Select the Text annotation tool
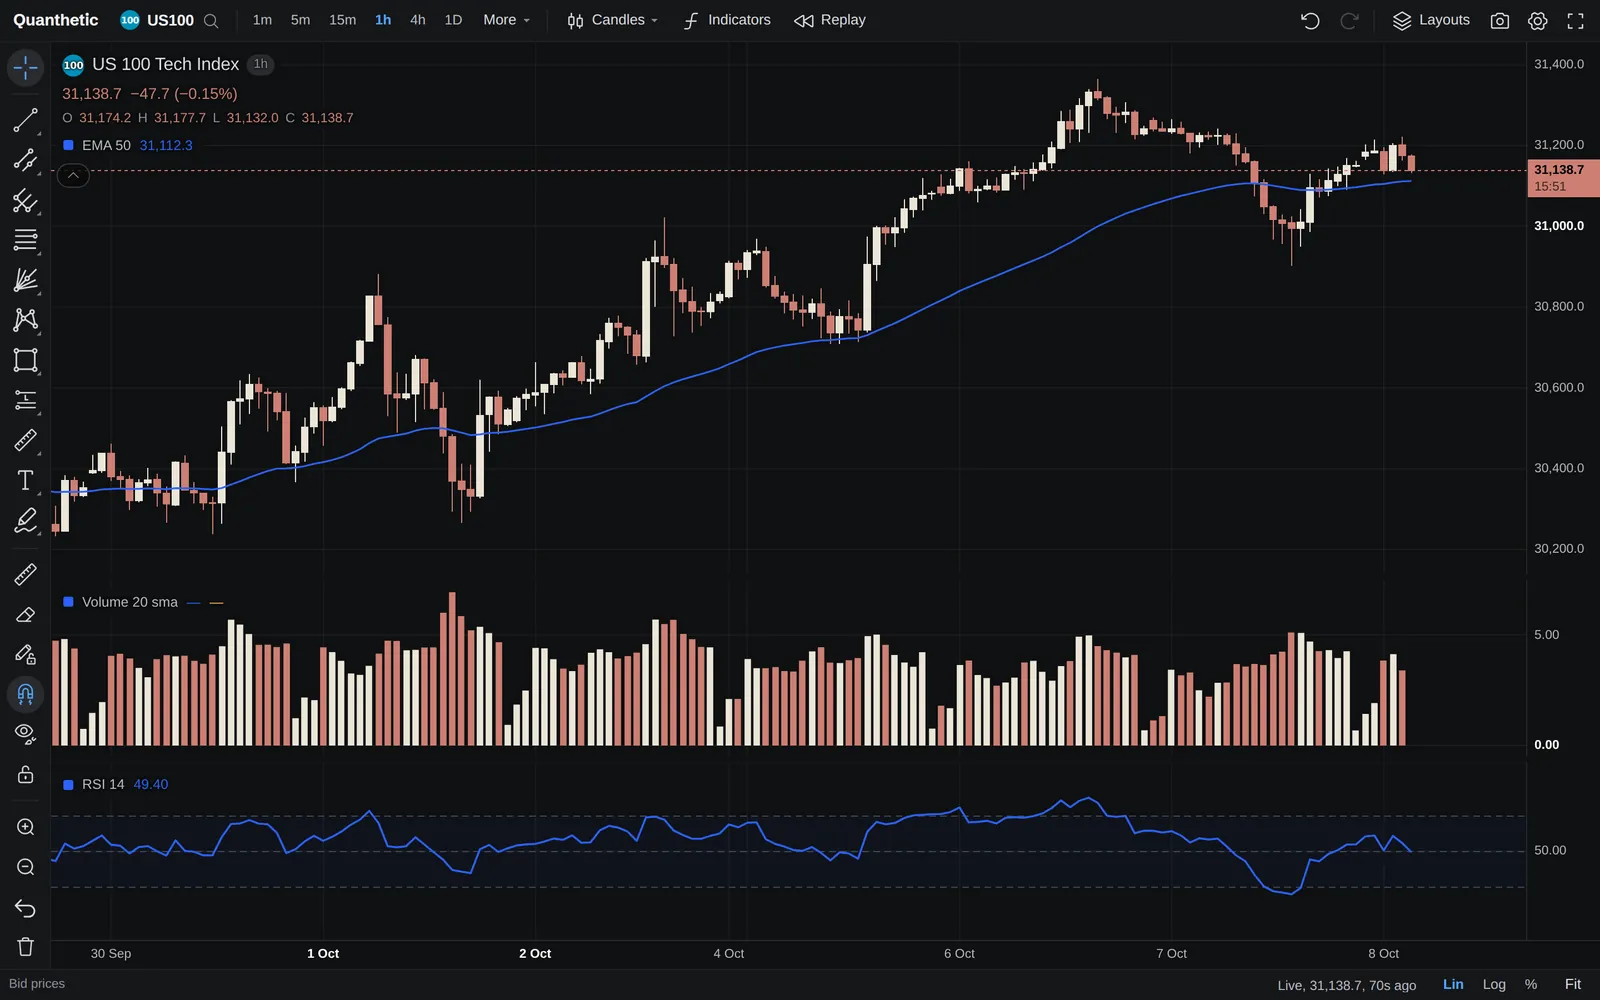The width and height of the screenshot is (1600, 1000). (x=25, y=480)
